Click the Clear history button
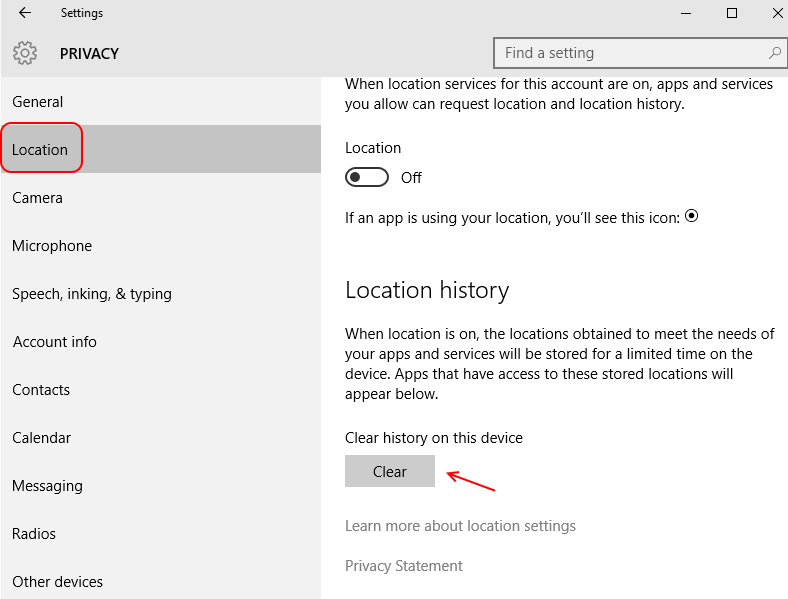The height and width of the screenshot is (599, 788). coord(389,471)
